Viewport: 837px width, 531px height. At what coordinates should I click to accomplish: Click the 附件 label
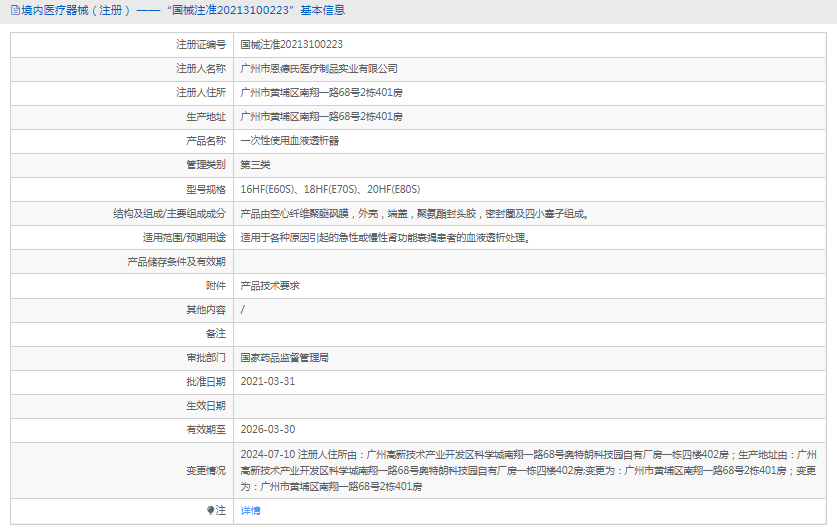[x=216, y=286]
